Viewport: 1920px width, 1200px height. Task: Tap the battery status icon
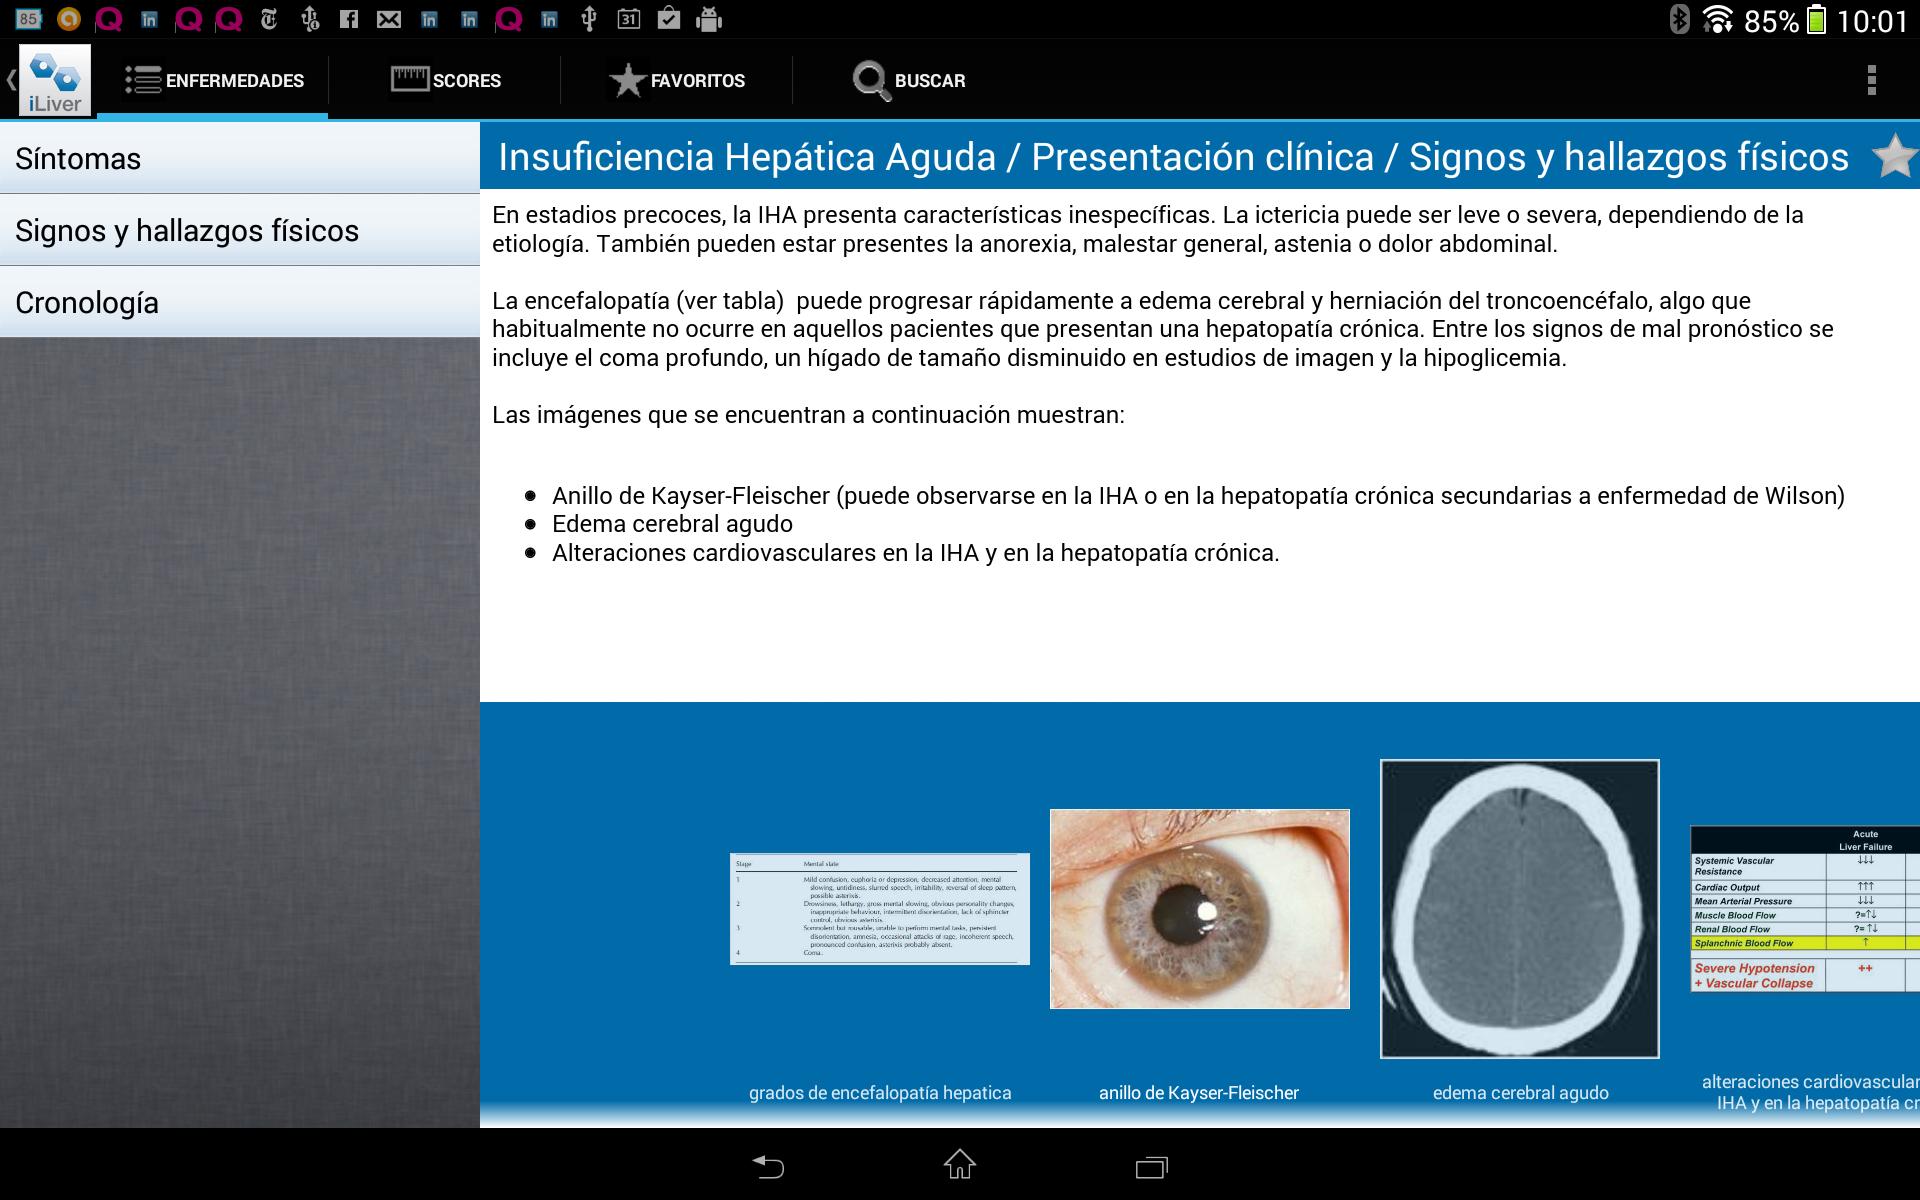(x=1816, y=20)
